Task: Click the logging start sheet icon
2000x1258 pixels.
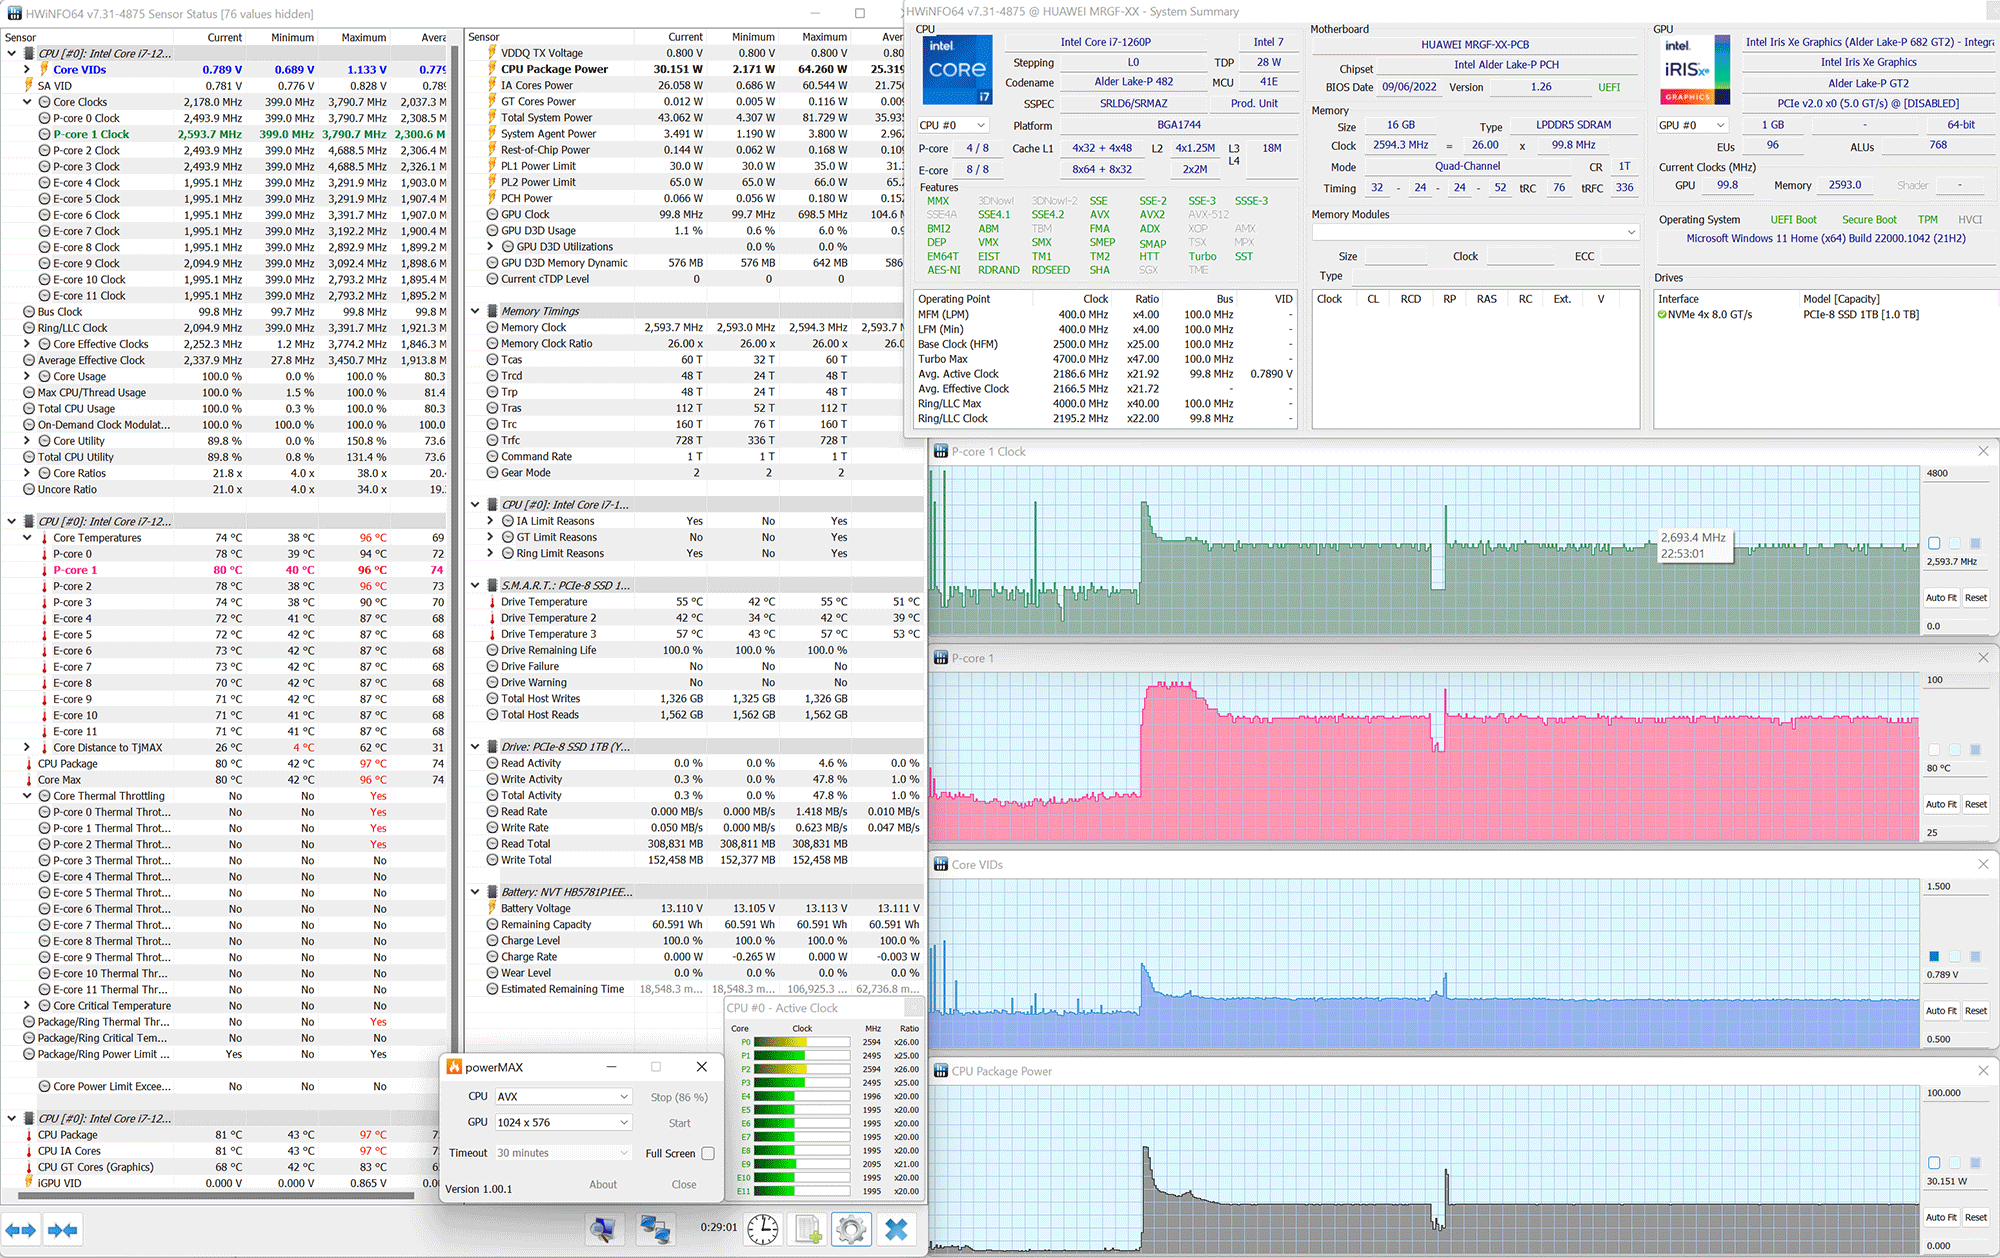Action: point(808,1229)
